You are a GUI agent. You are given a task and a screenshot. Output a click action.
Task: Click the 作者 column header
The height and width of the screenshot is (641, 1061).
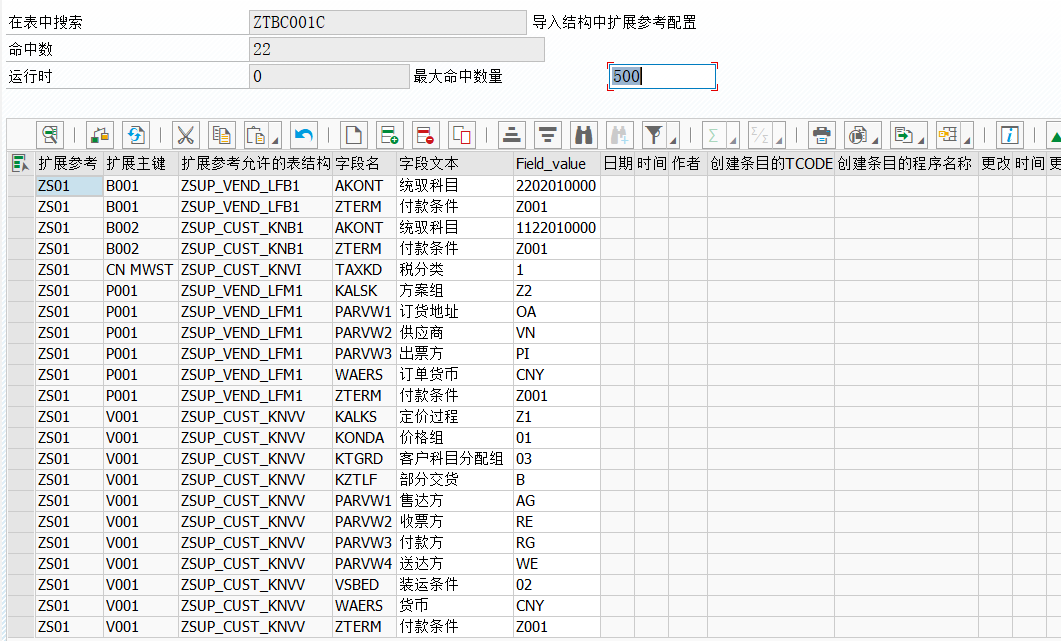(x=687, y=164)
